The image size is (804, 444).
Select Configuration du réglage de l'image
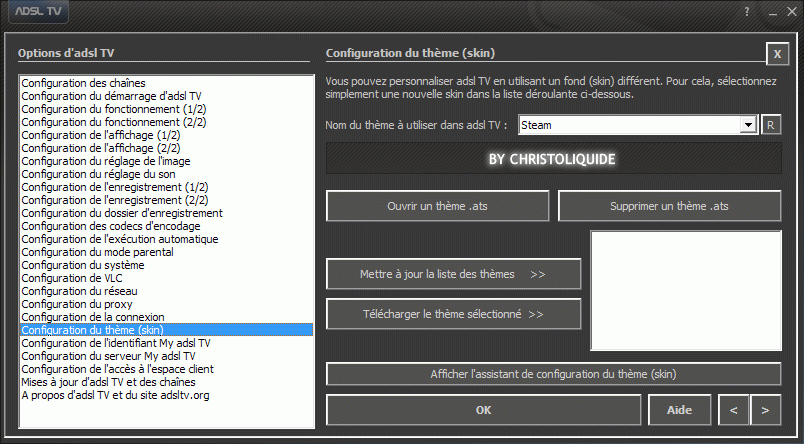(x=166, y=161)
